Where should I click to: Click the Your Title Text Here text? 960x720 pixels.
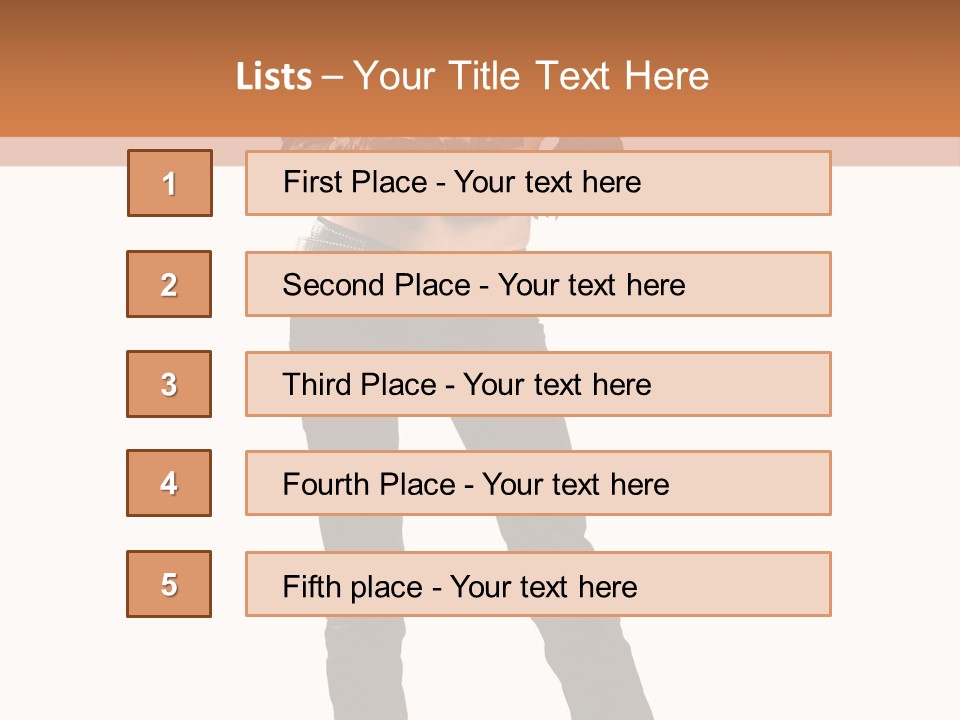click(531, 76)
